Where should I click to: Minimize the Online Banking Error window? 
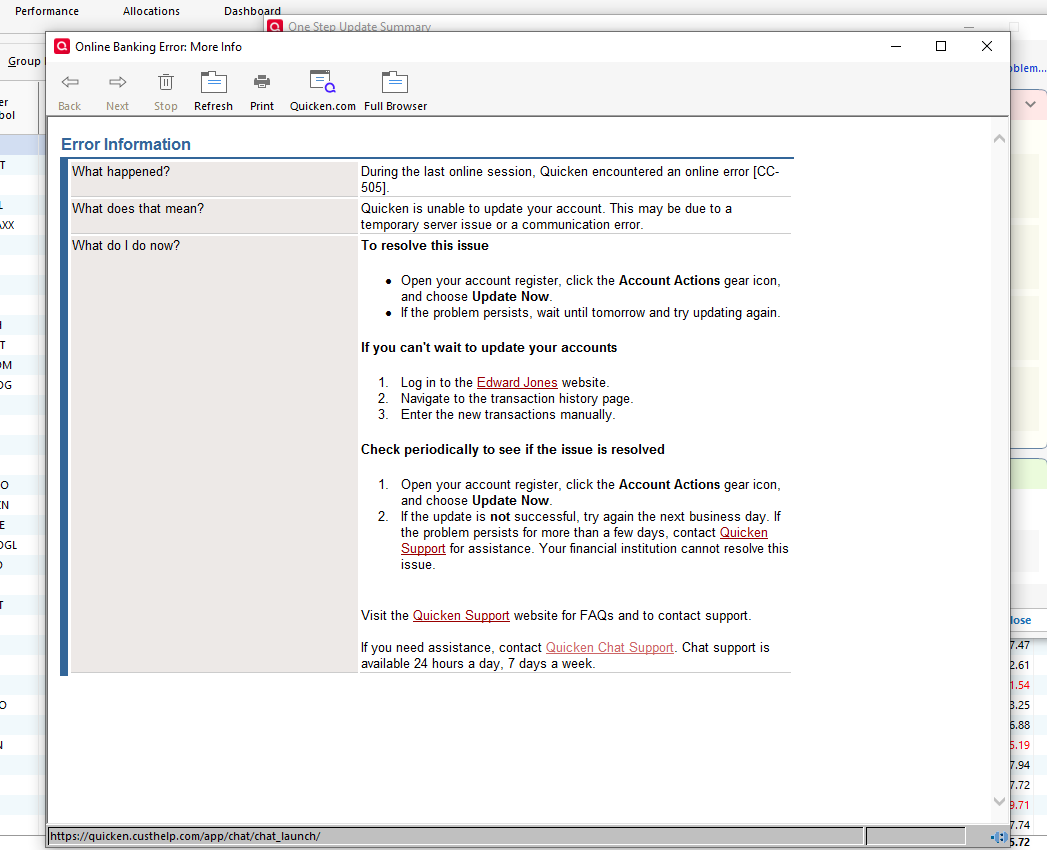pos(896,46)
